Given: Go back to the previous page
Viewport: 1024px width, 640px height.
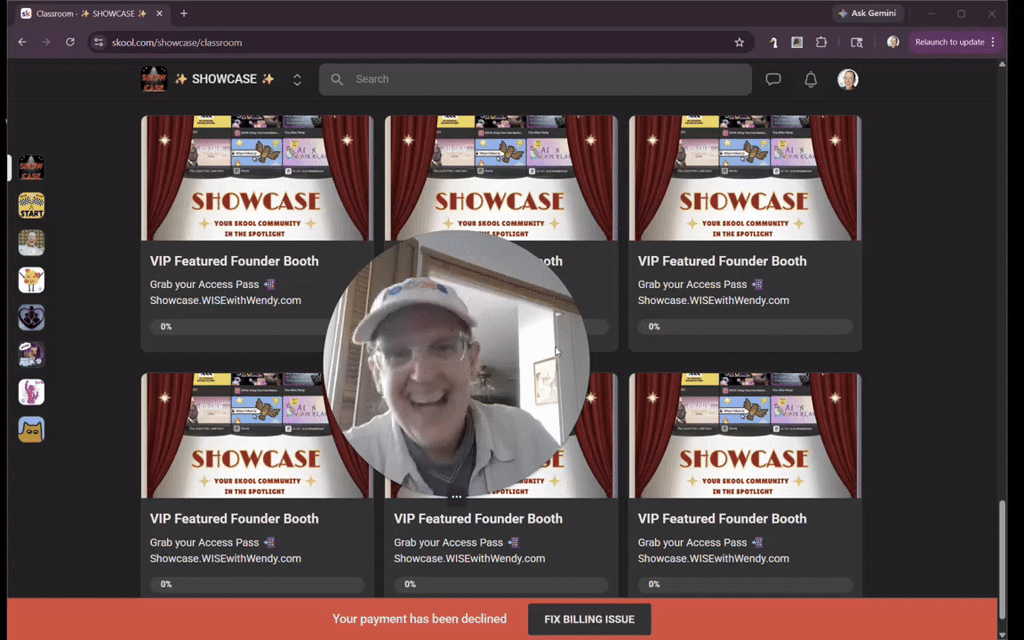Looking at the screenshot, I should coord(22,42).
